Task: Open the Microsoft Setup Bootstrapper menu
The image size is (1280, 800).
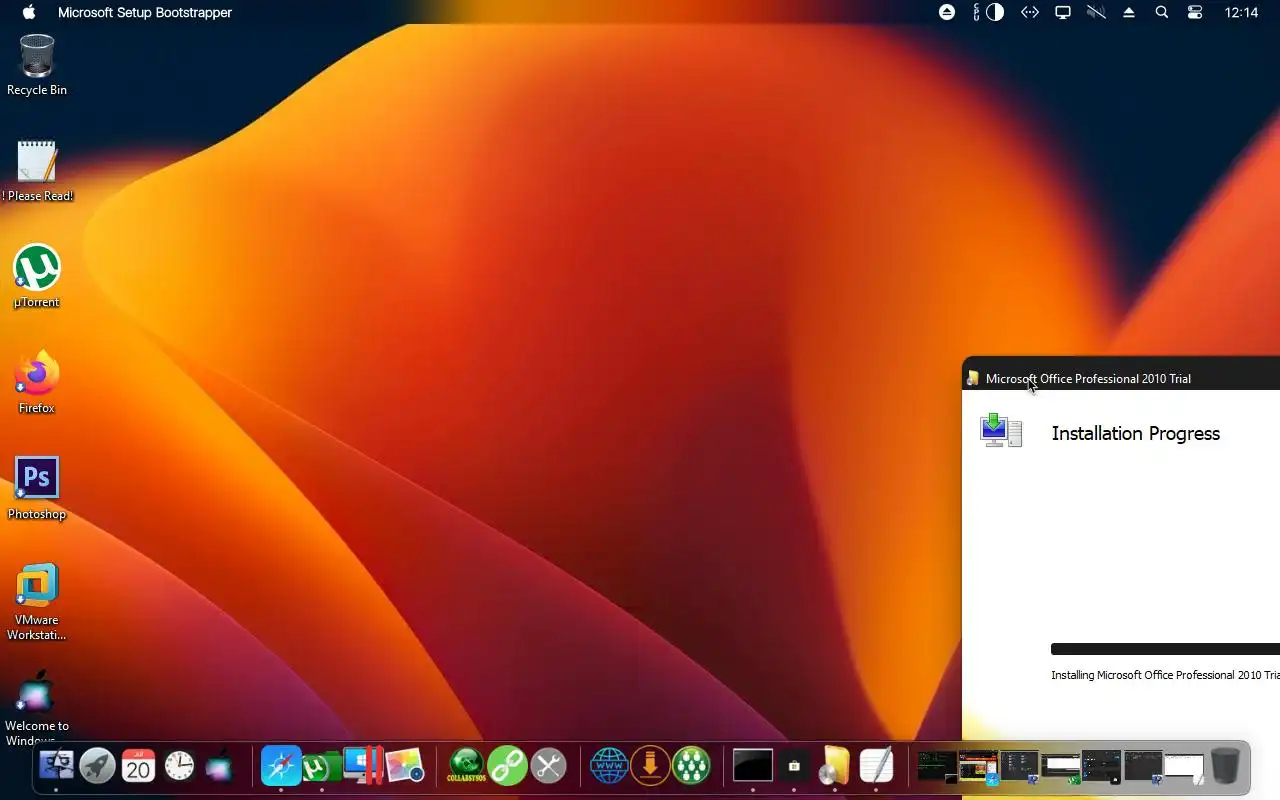Action: click(145, 12)
